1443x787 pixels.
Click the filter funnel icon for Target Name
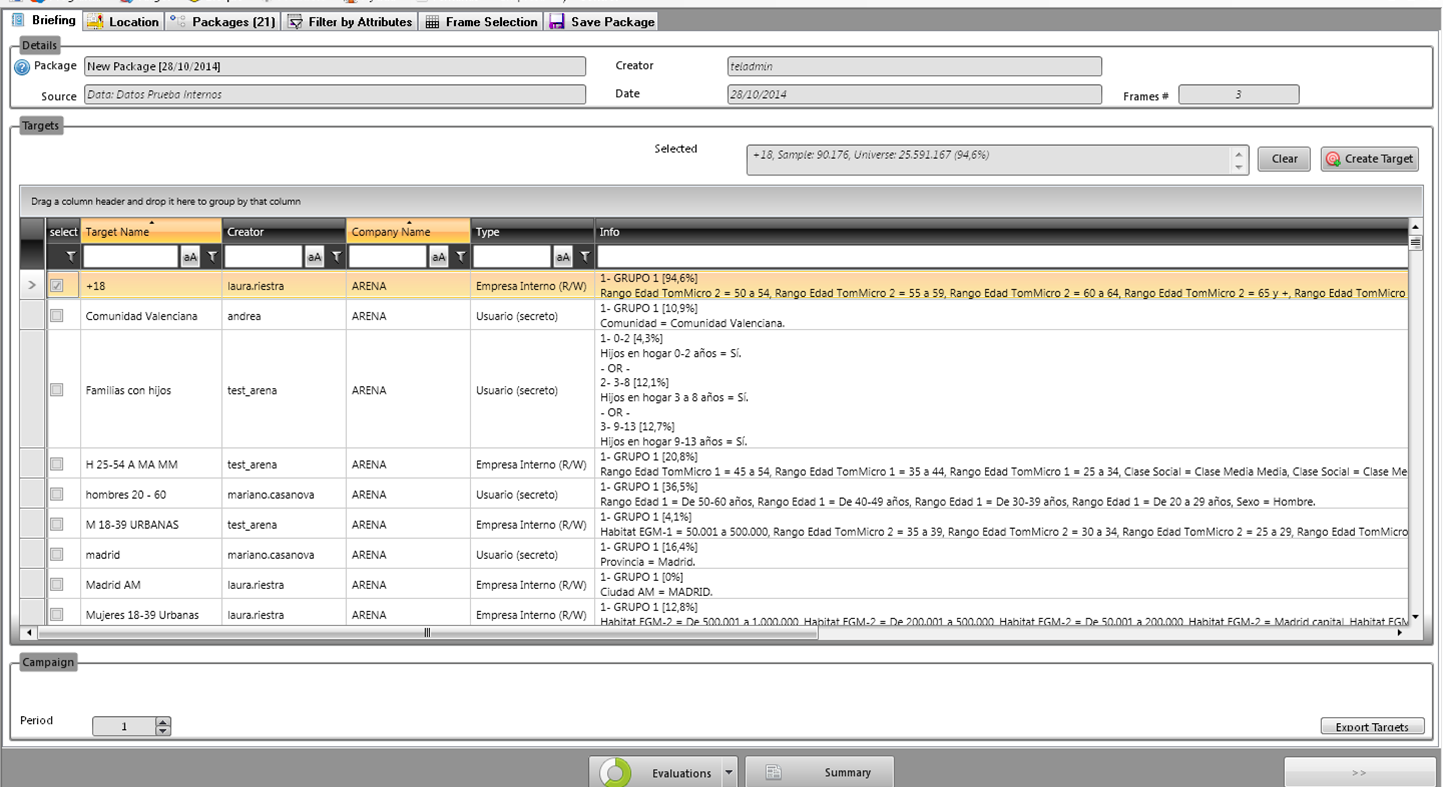[x=211, y=257]
